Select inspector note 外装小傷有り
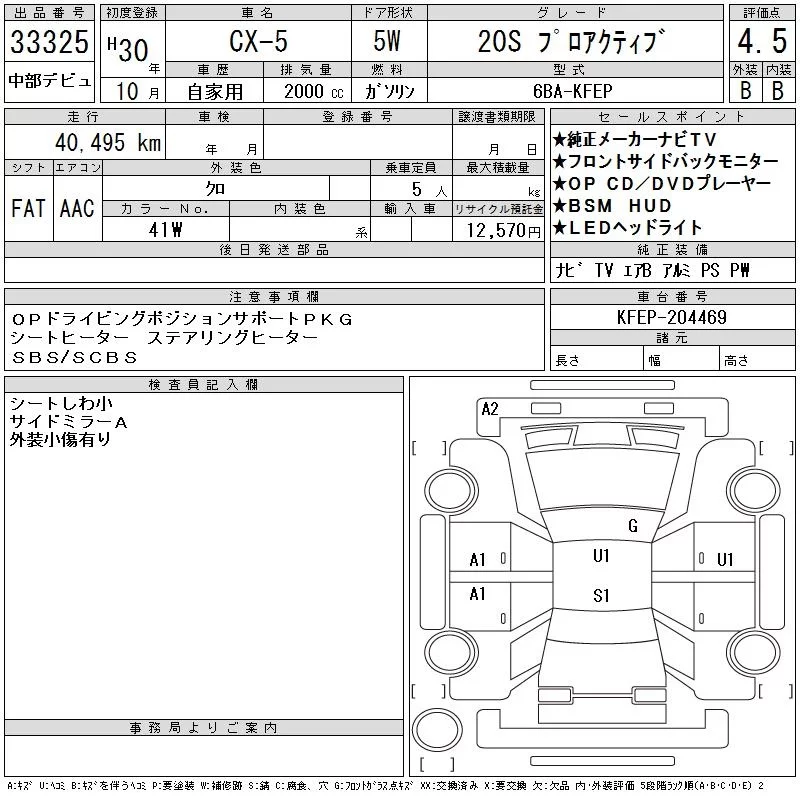Screen dimensions: 800x800 tap(60, 439)
